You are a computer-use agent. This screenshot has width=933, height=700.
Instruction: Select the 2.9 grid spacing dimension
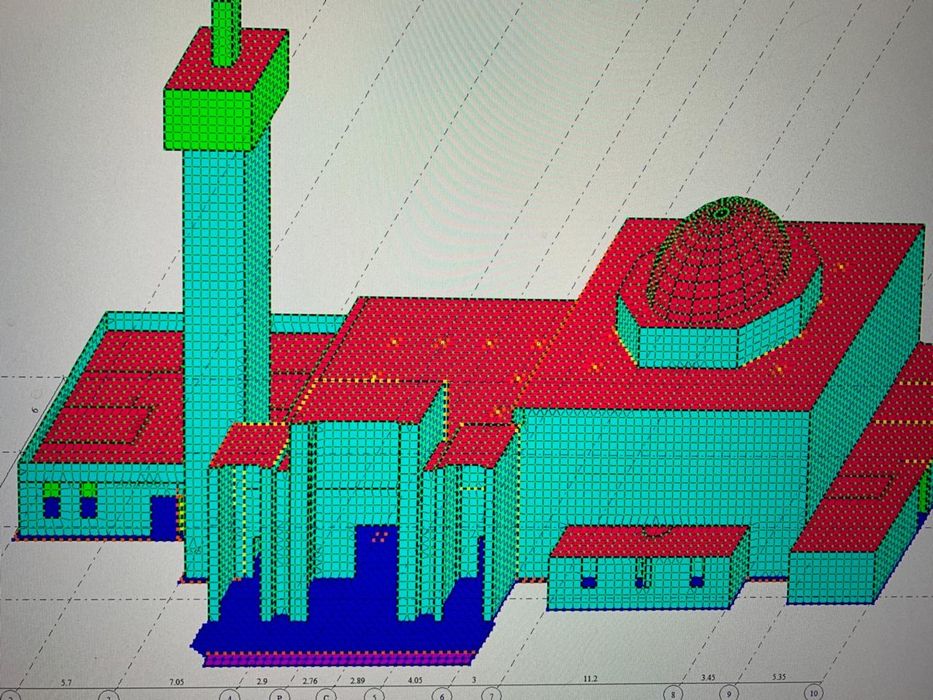[x=262, y=681]
